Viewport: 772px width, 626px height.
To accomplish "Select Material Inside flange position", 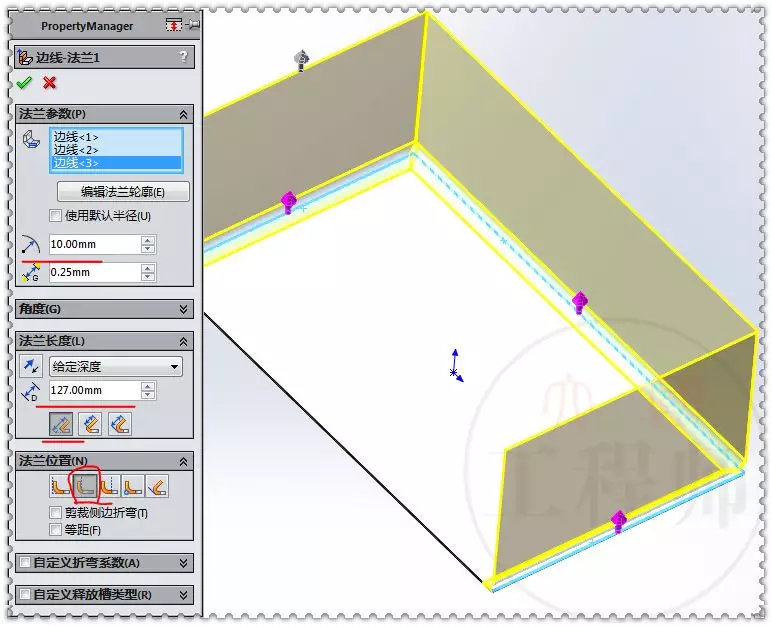I will pyautogui.click(x=61, y=486).
